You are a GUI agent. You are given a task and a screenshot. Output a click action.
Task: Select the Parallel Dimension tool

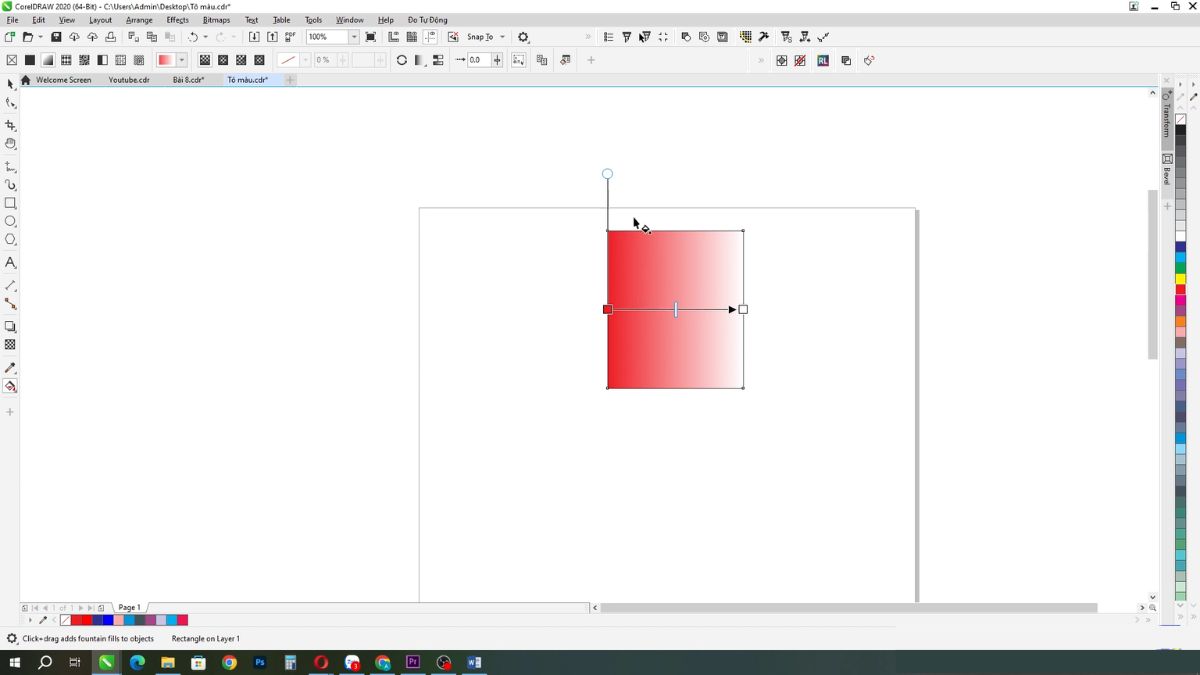(10, 286)
